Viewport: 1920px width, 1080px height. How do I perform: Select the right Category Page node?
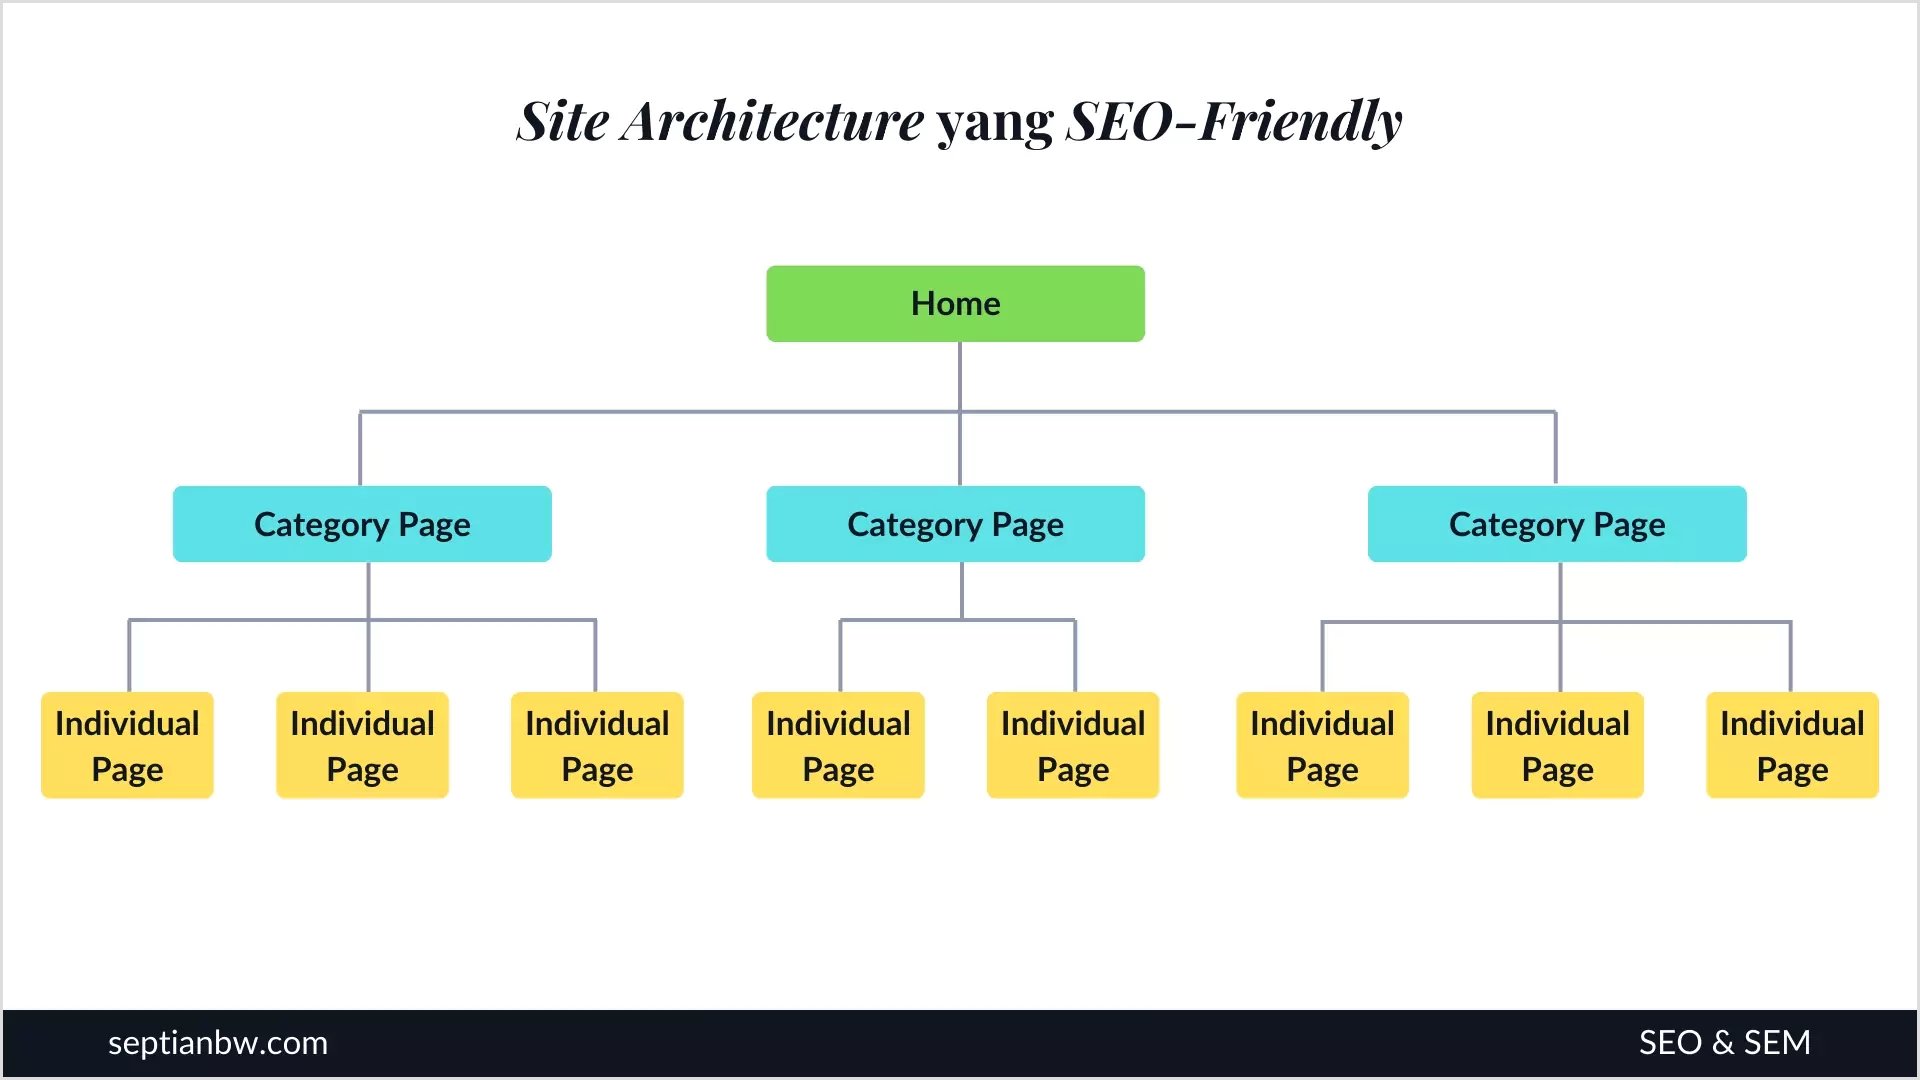point(1556,524)
